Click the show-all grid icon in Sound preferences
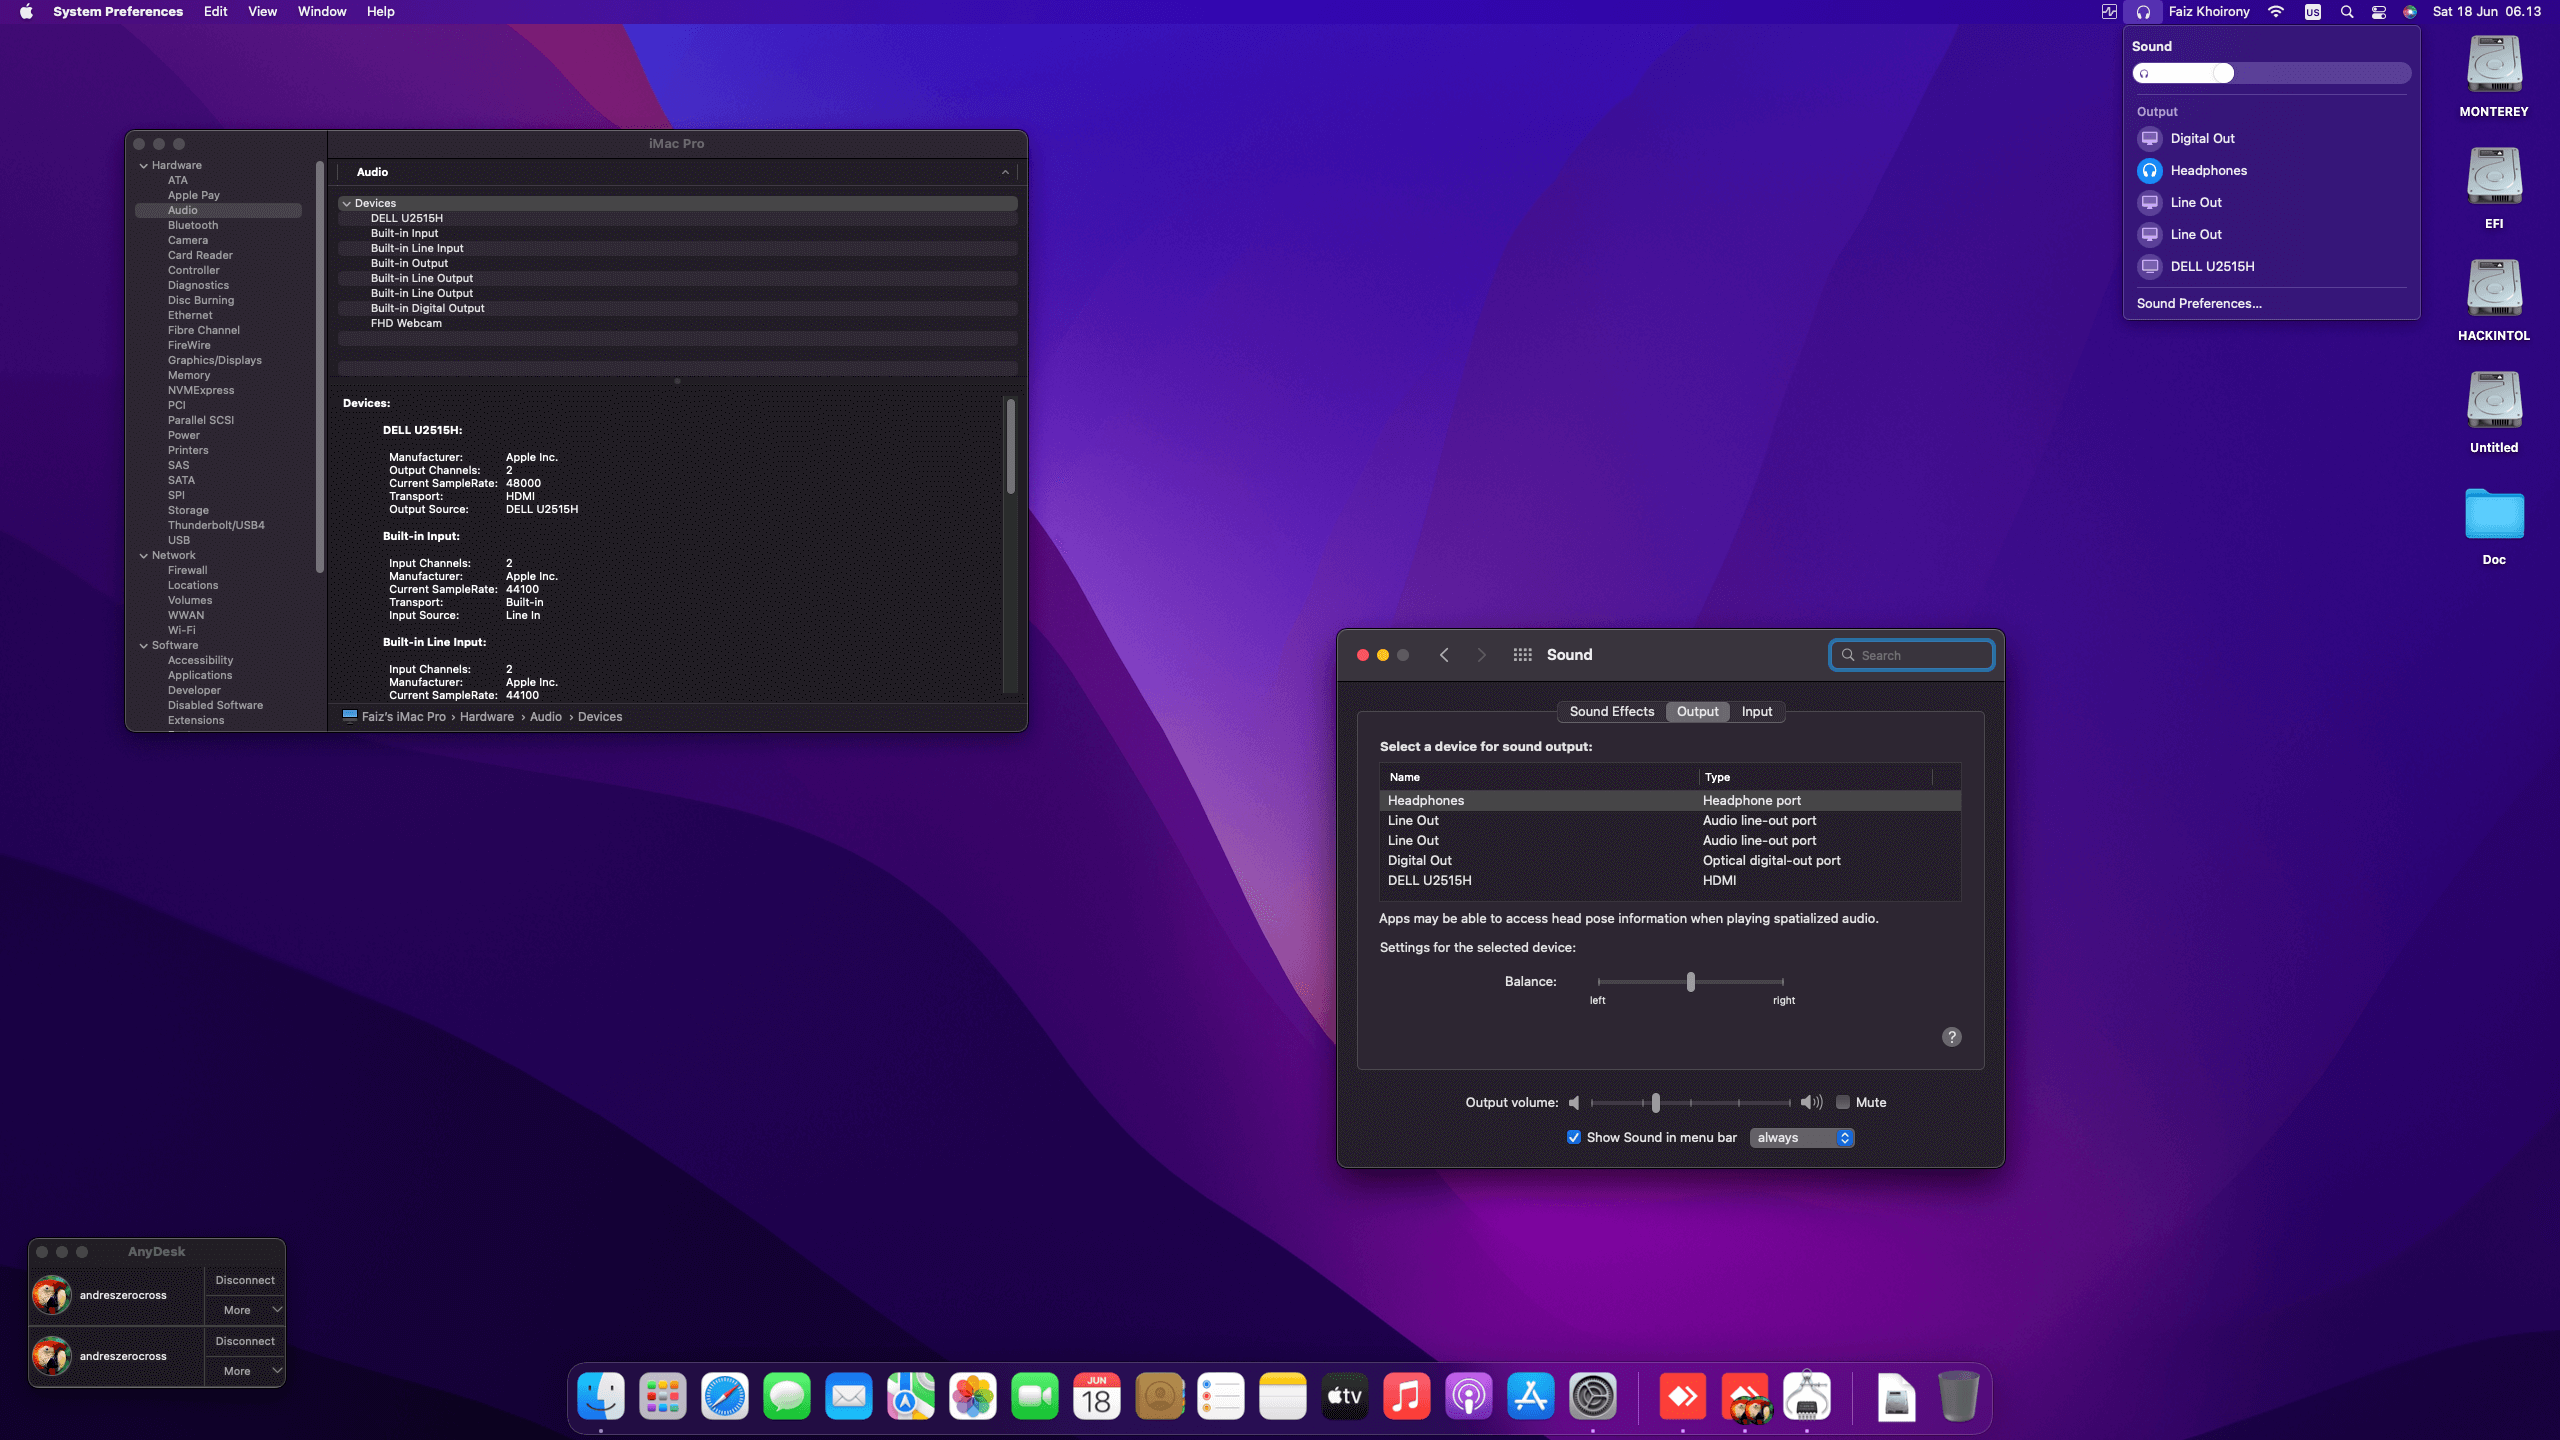 pos(1522,655)
